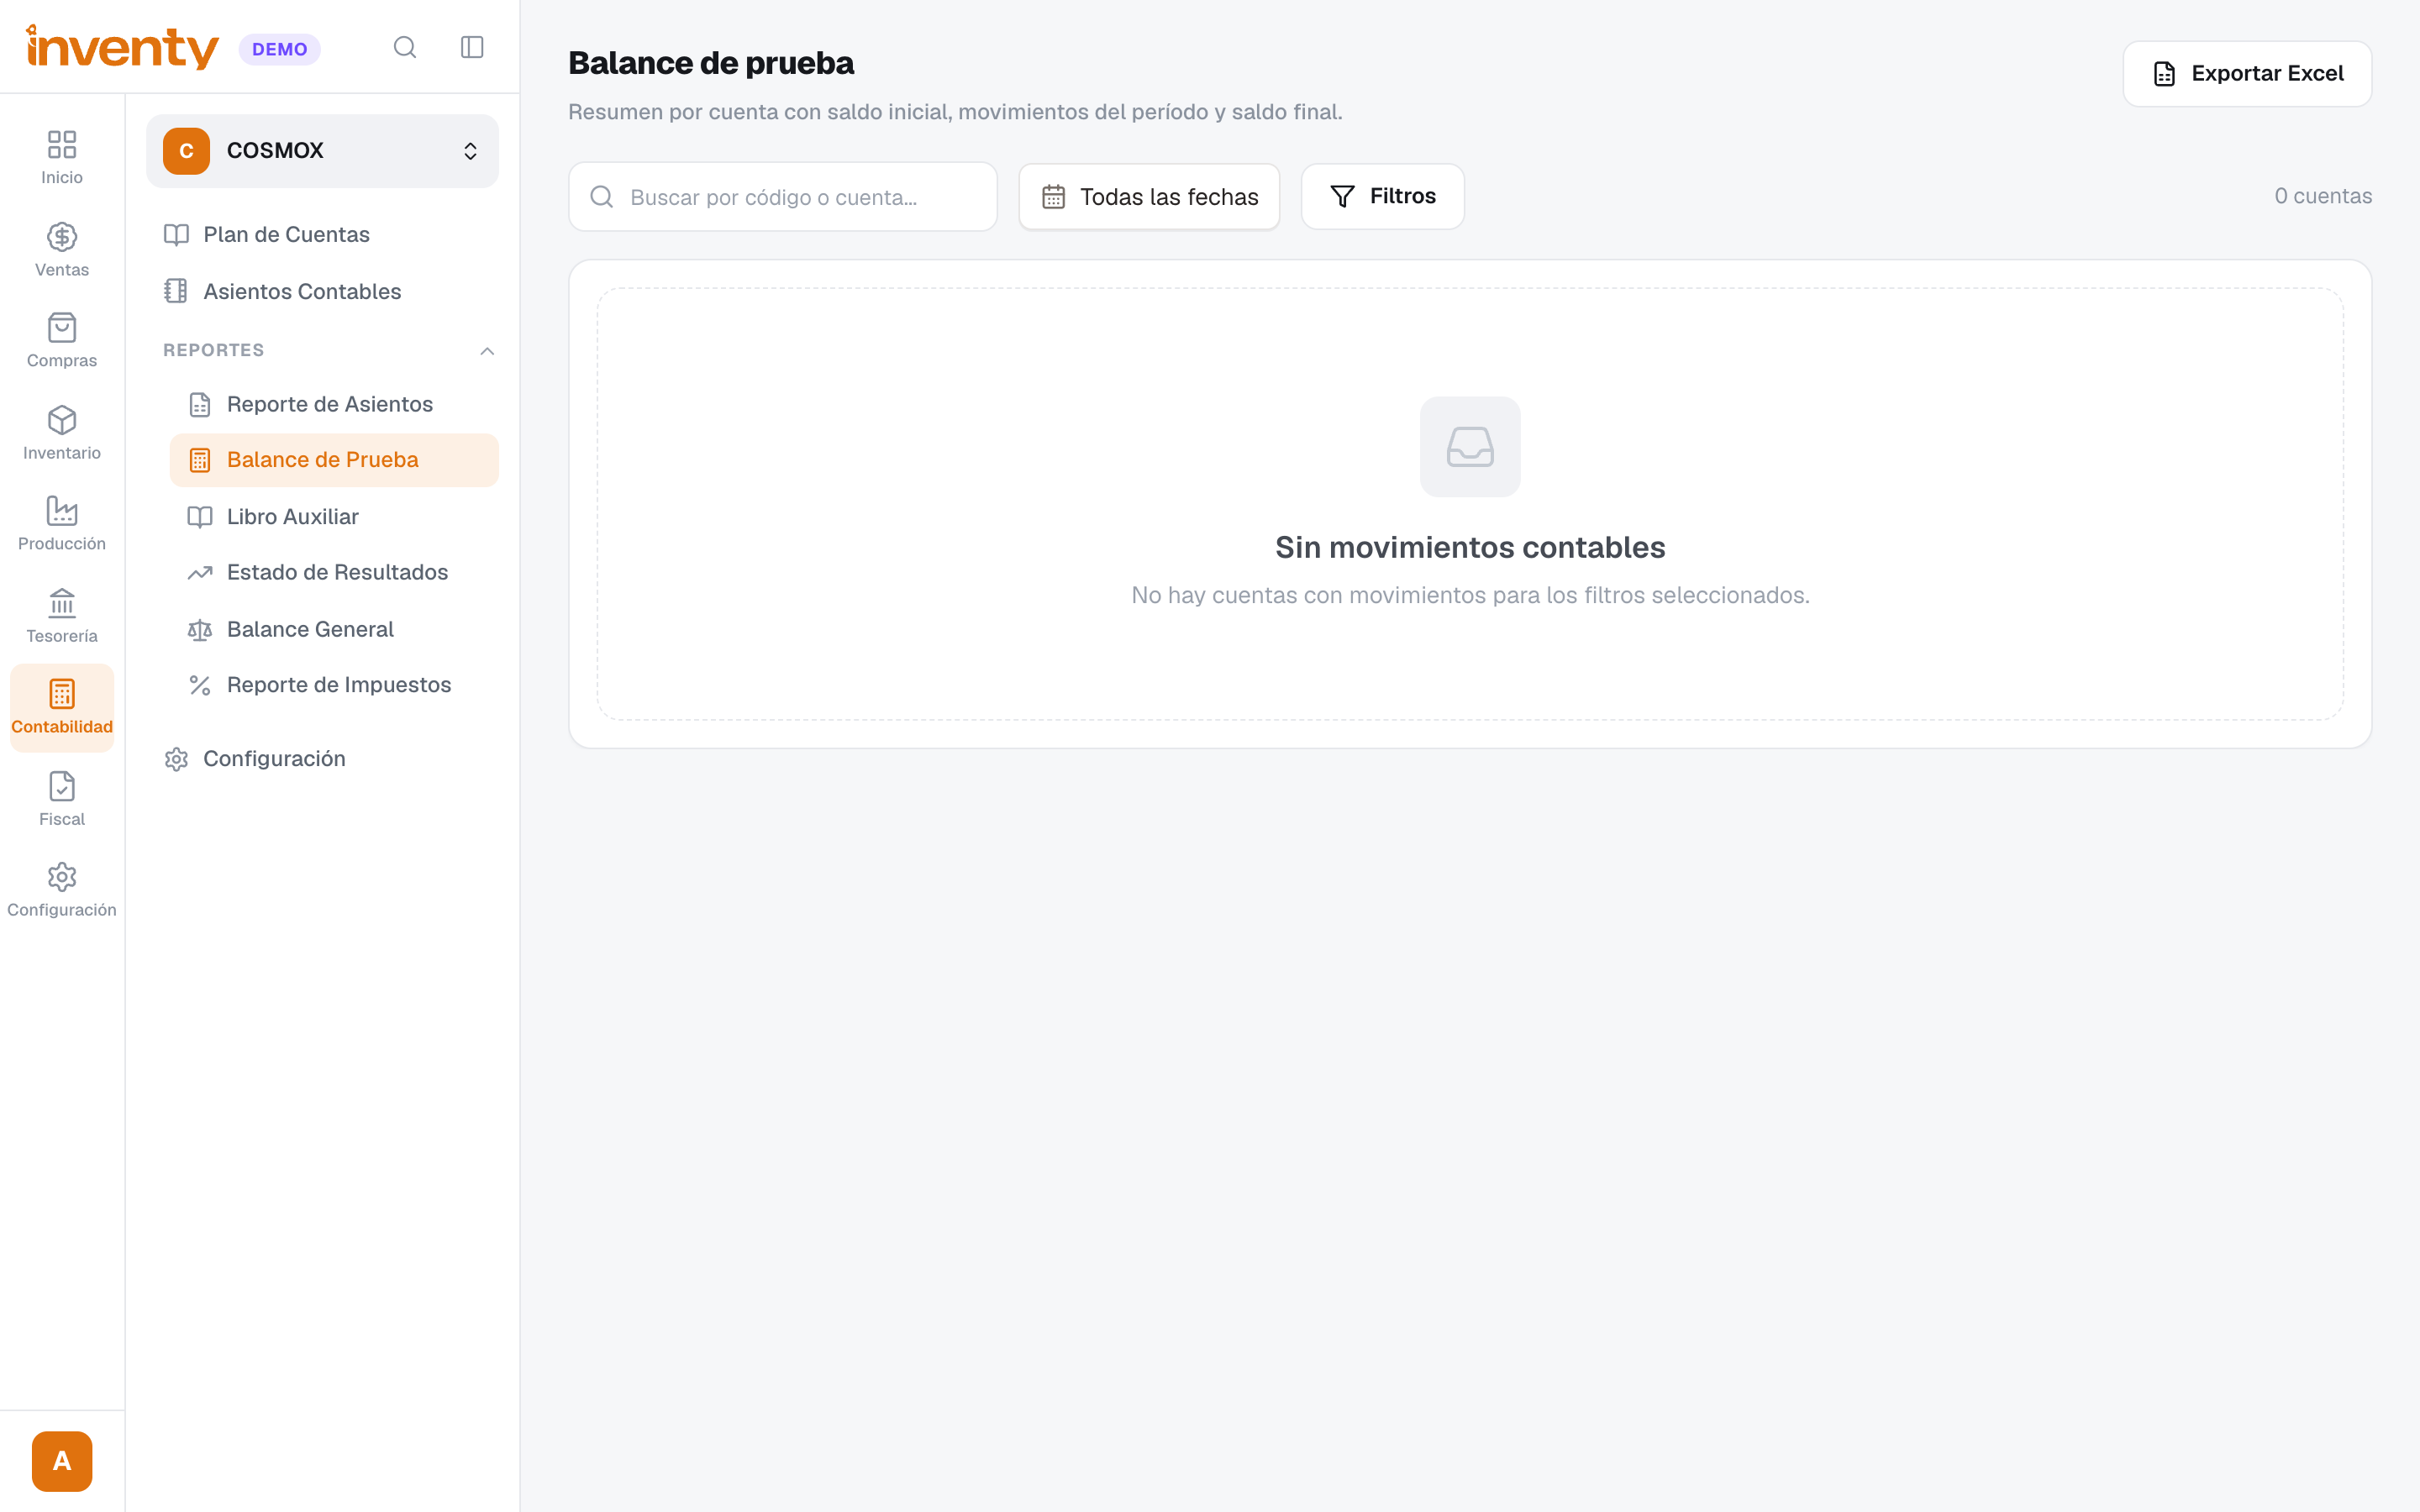The image size is (2420, 1512).
Task: Open Reporte de Asientos
Action: click(334, 404)
